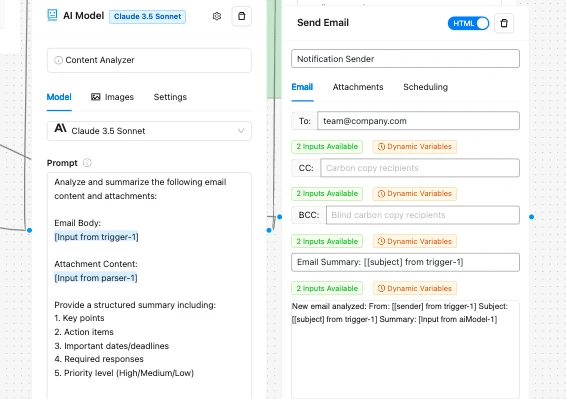Click the 'Attachment Content:' line in prompt
Screen dimensions: 566x399
coord(96,264)
